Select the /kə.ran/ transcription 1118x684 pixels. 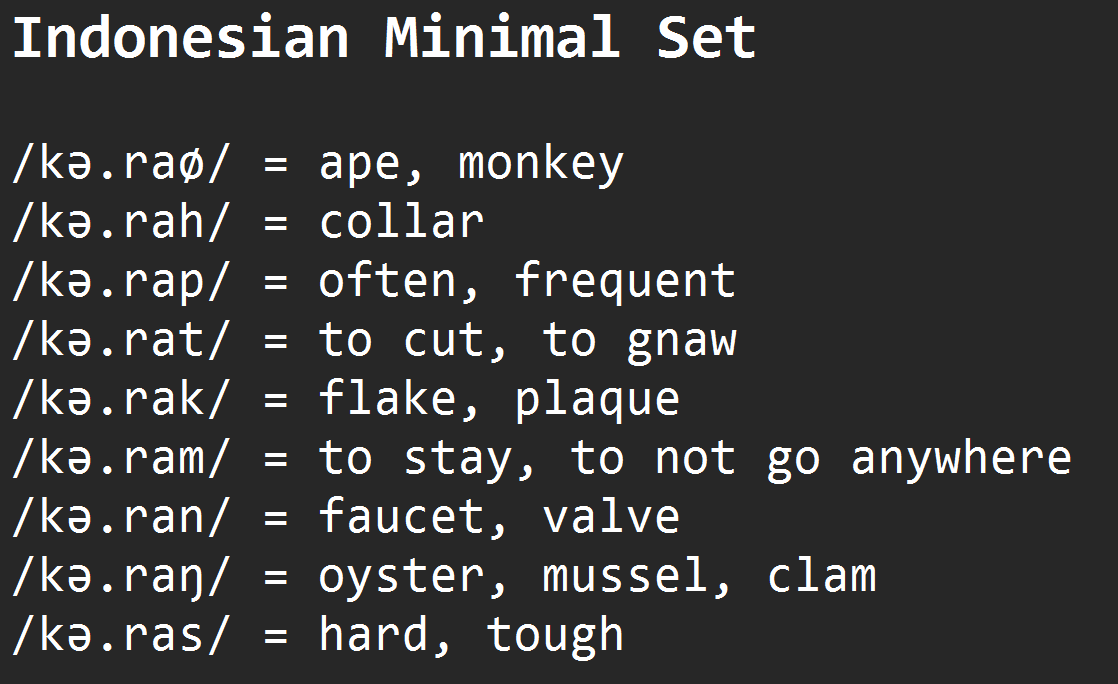(x=121, y=518)
